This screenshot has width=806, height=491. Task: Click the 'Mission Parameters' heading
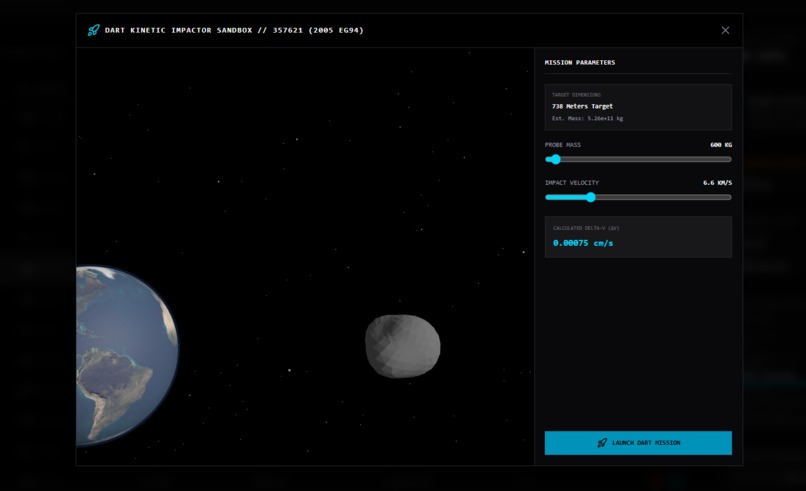580,63
